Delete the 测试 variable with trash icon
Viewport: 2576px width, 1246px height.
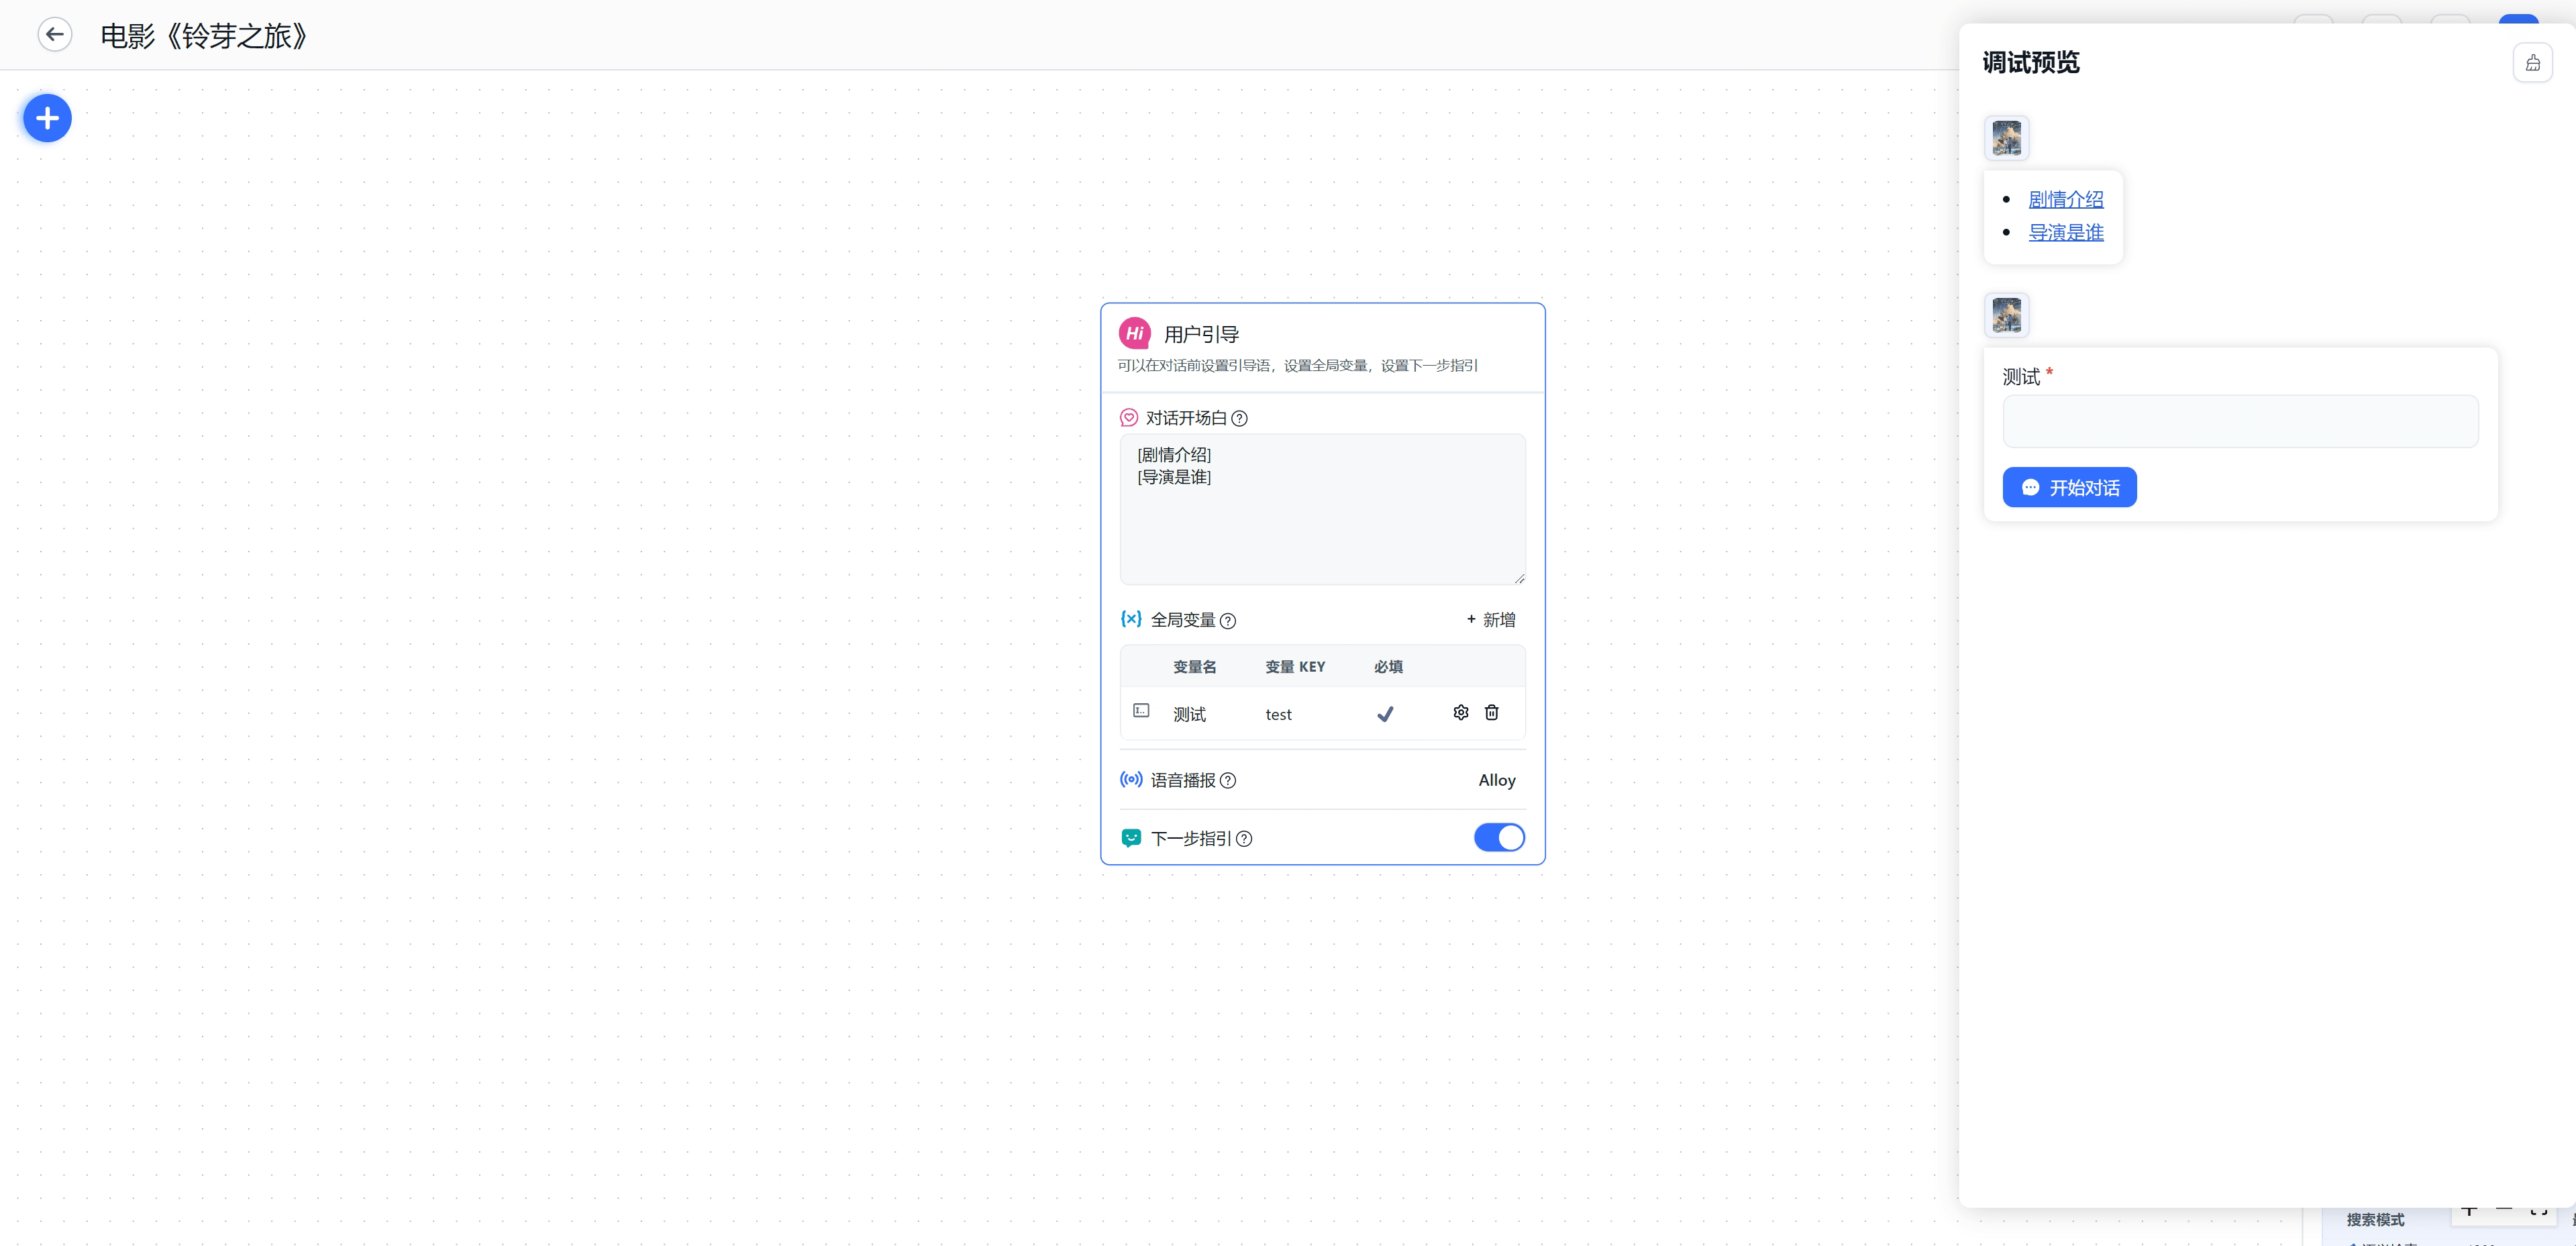tap(1491, 713)
